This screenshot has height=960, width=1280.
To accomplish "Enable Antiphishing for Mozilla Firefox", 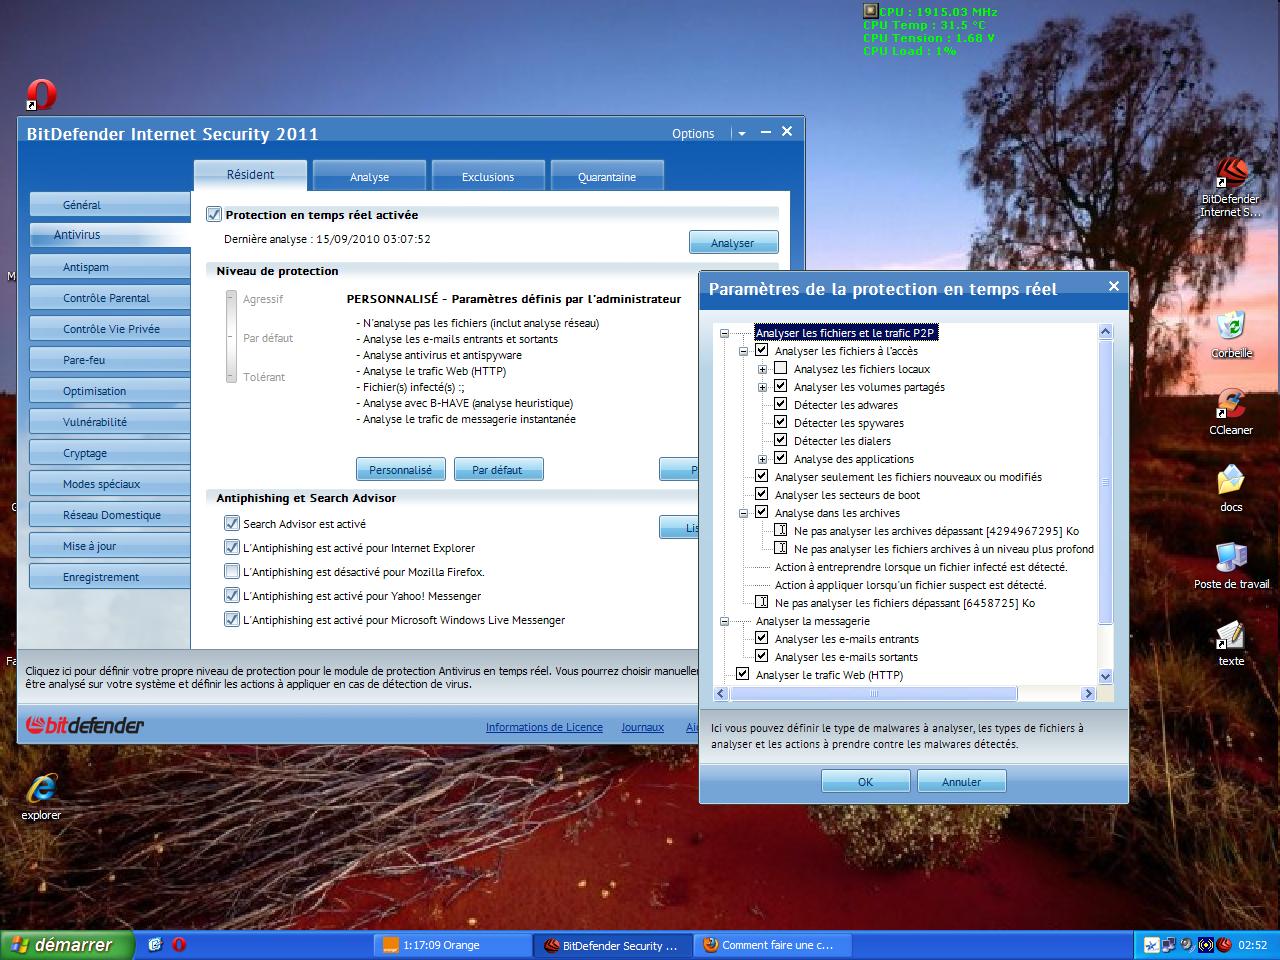I will pyautogui.click(x=232, y=571).
